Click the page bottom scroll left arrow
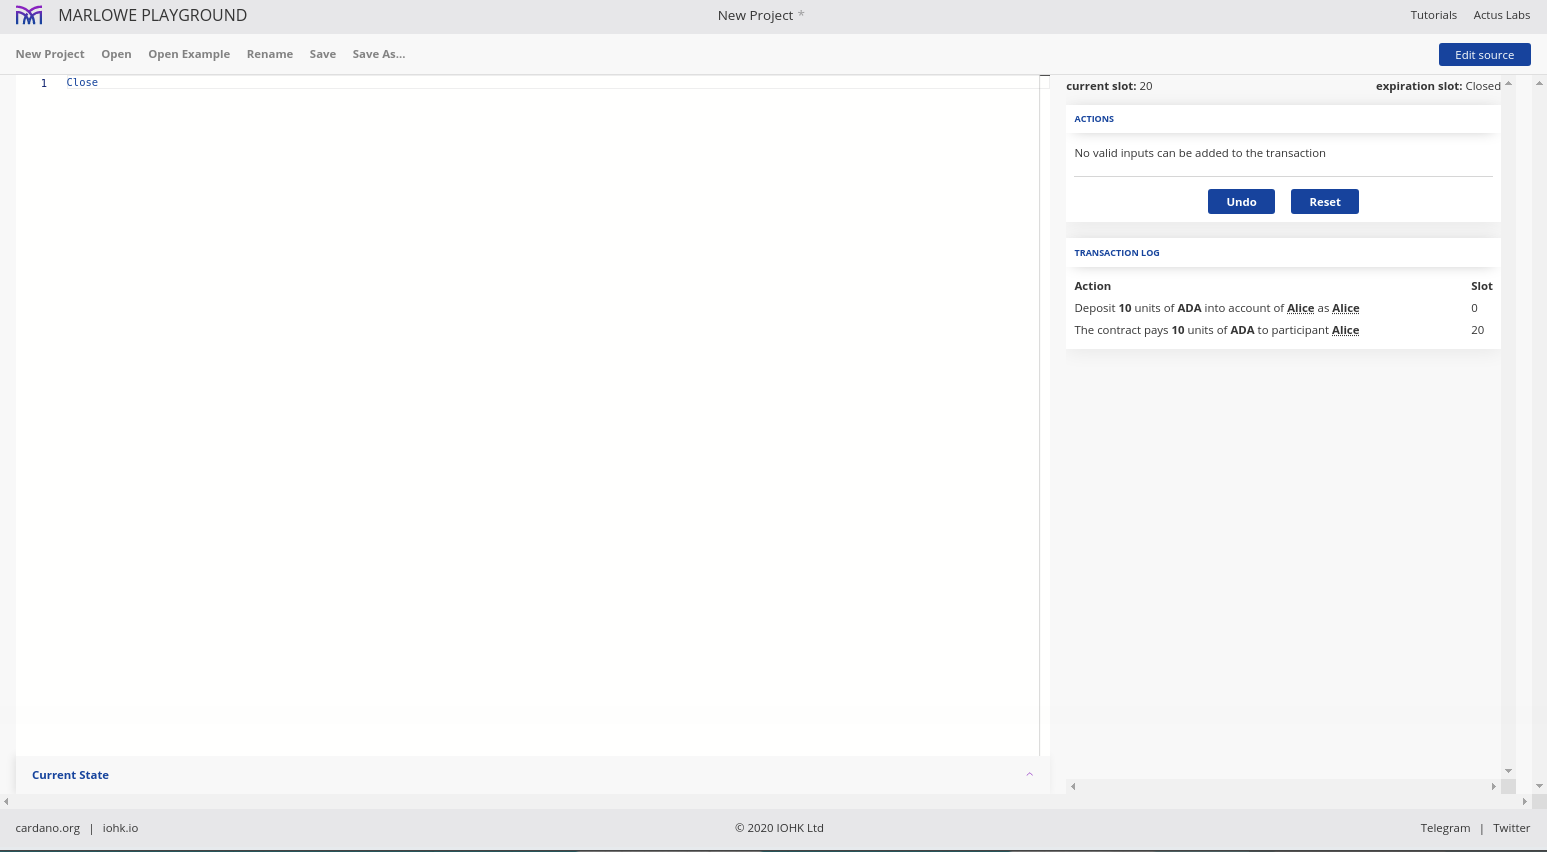Image resolution: width=1547 pixels, height=852 pixels. [x=6, y=801]
